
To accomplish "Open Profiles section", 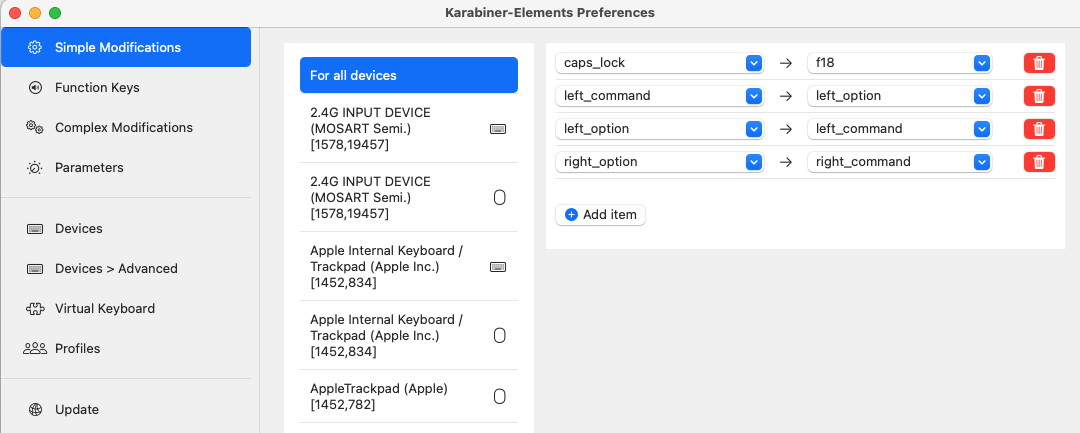I will pos(126,348).
